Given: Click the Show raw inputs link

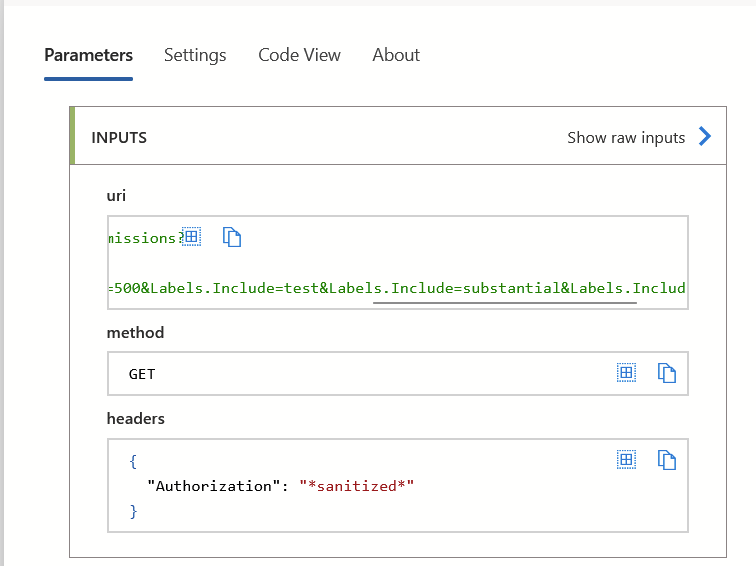Looking at the screenshot, I should pyautogui.click(x=626, y=138).
